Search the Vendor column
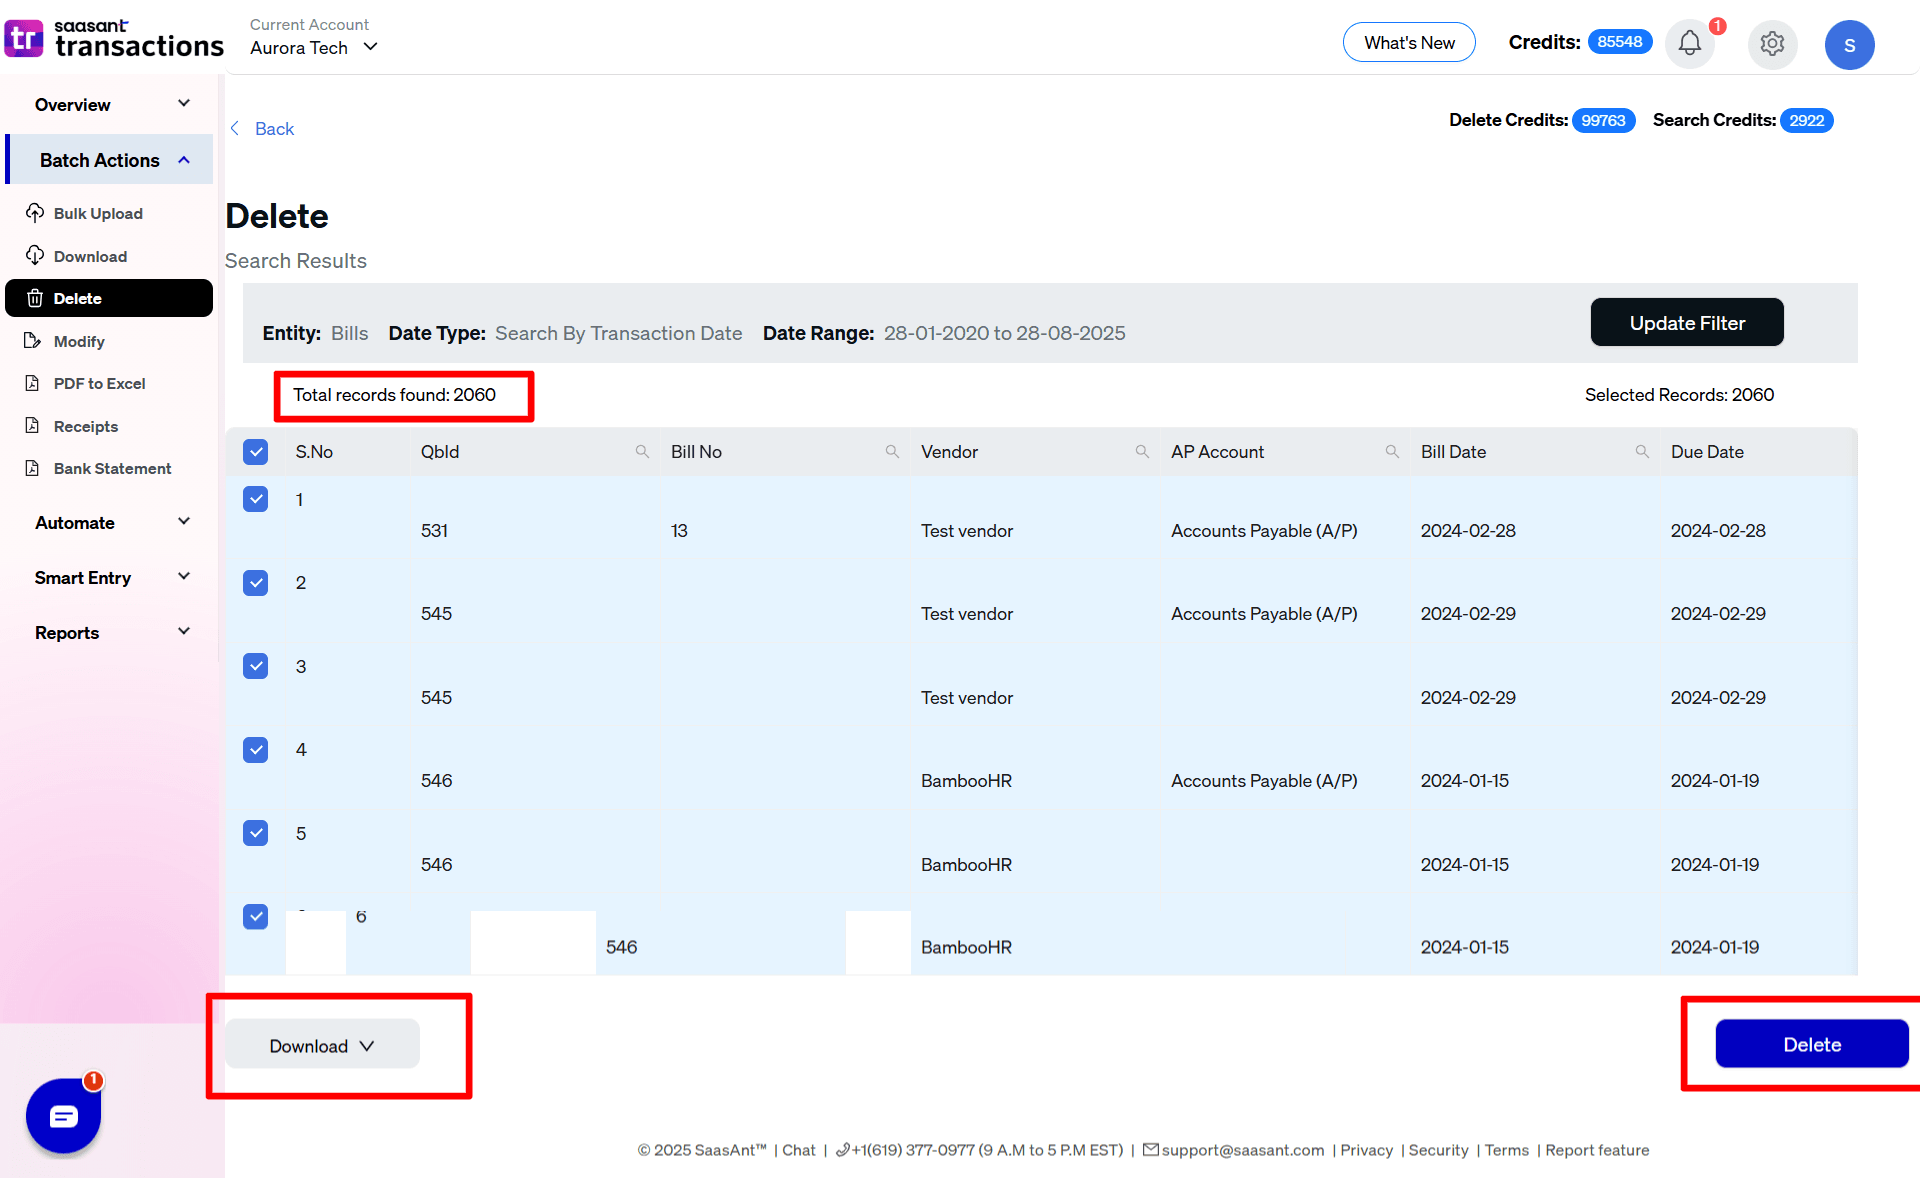 point(1142,452)
